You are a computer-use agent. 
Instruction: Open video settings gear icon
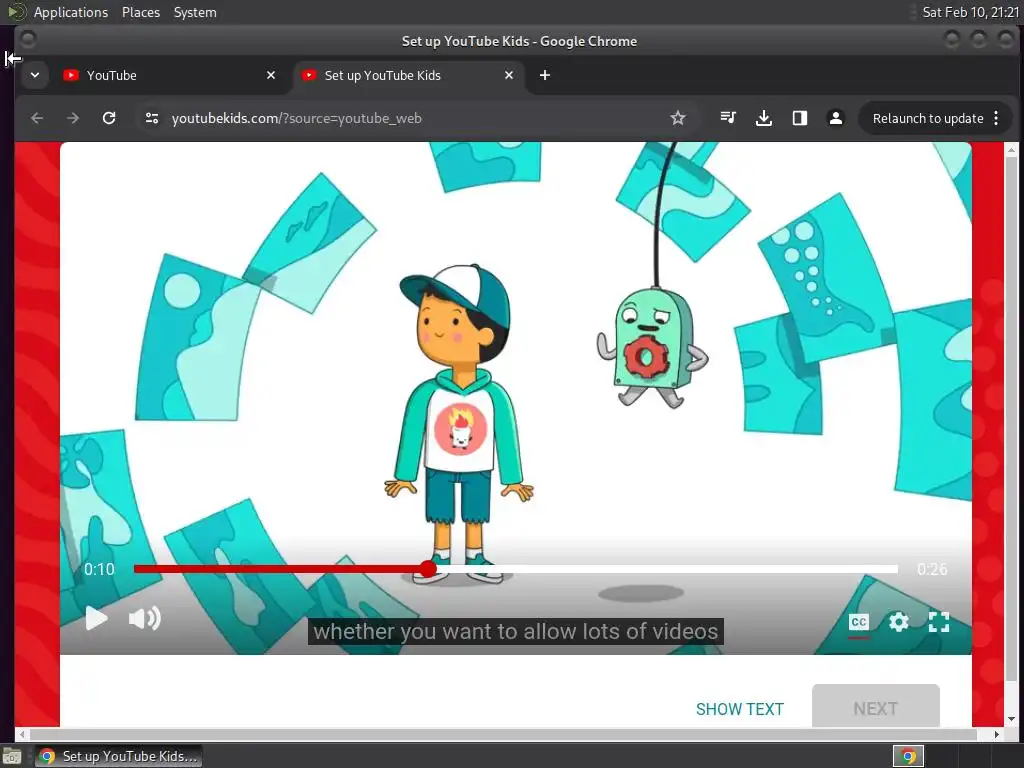coord(899,622)
